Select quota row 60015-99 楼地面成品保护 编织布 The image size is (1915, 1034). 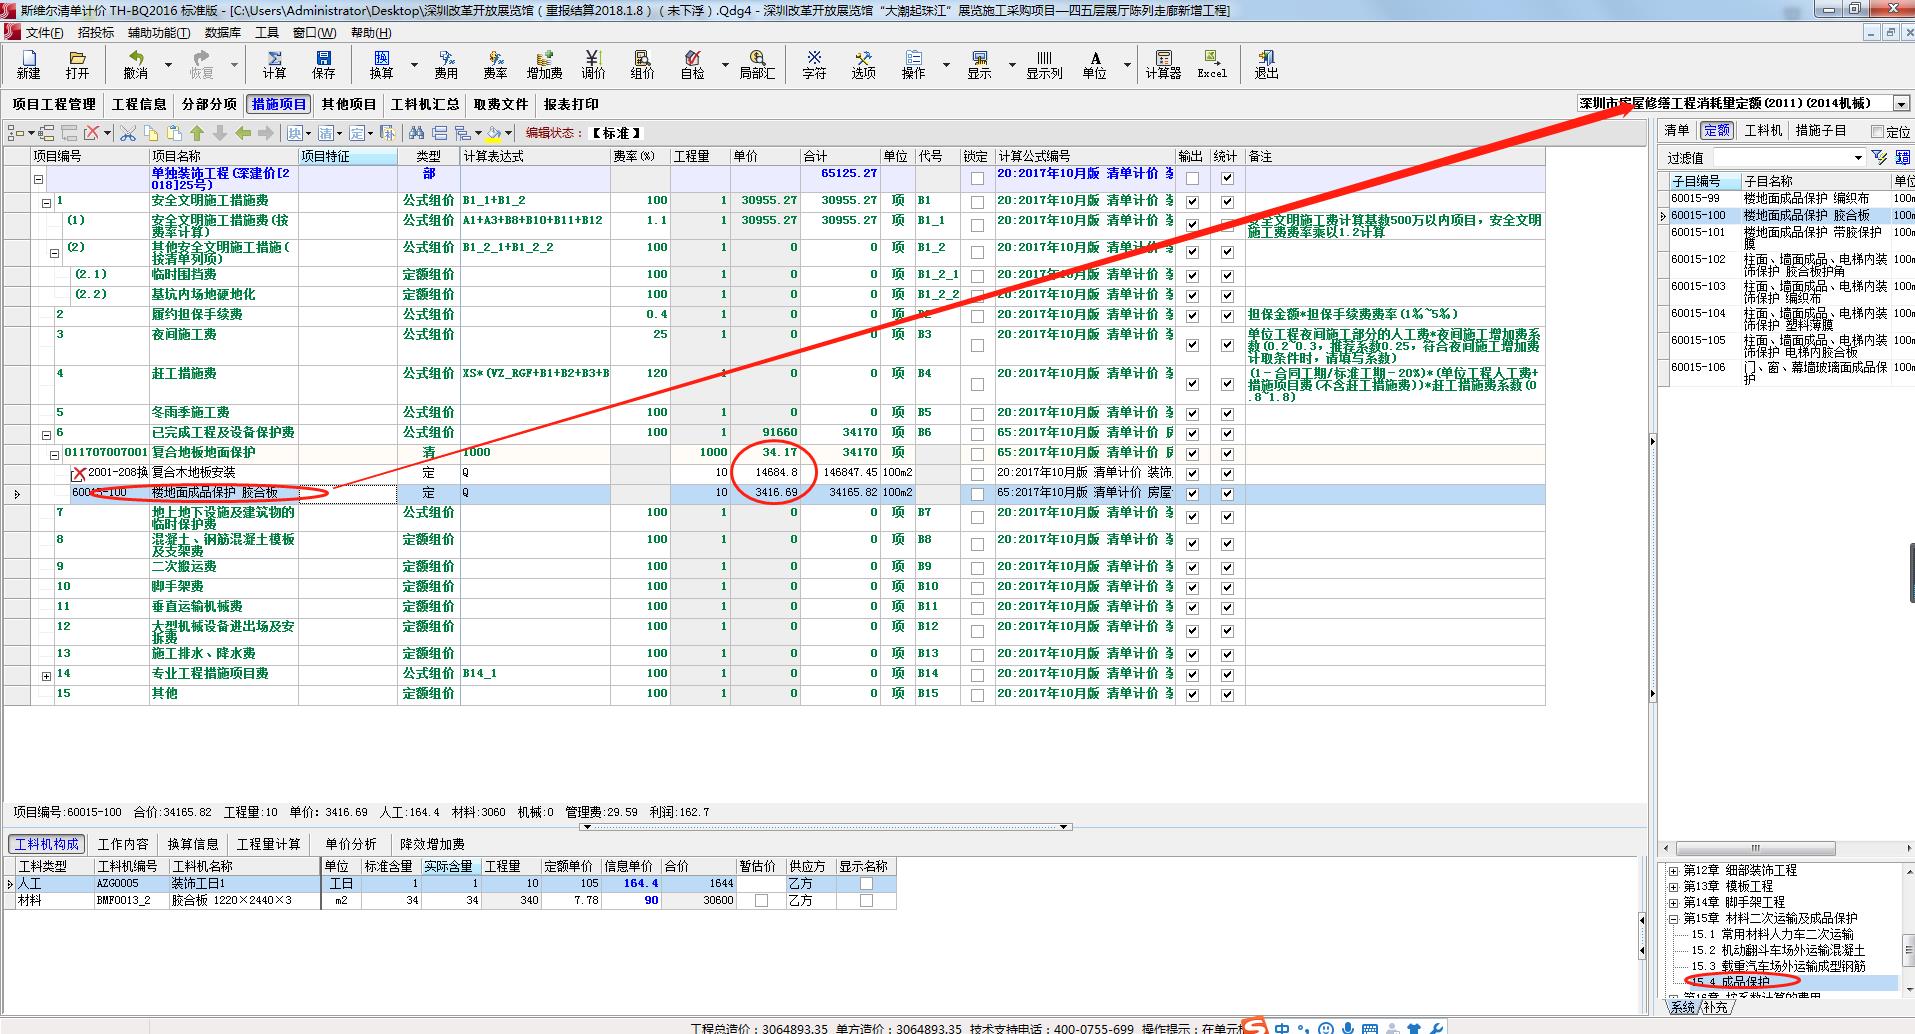(x=1787, y=198)
